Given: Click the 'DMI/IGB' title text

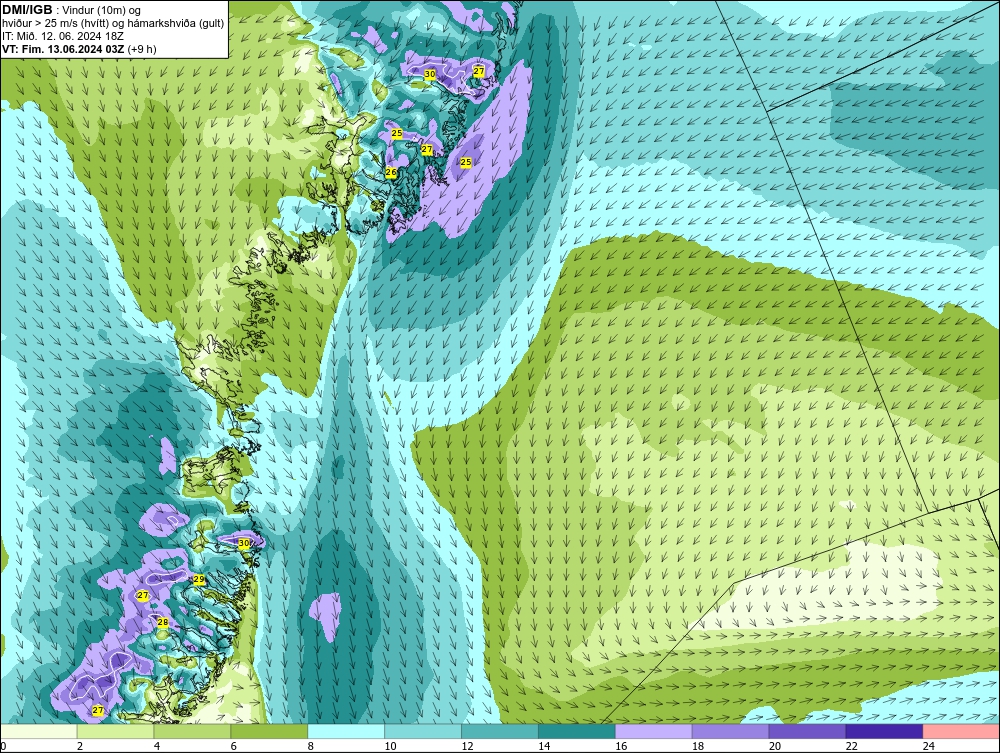Looking at the screenshot, I should 27,10.
